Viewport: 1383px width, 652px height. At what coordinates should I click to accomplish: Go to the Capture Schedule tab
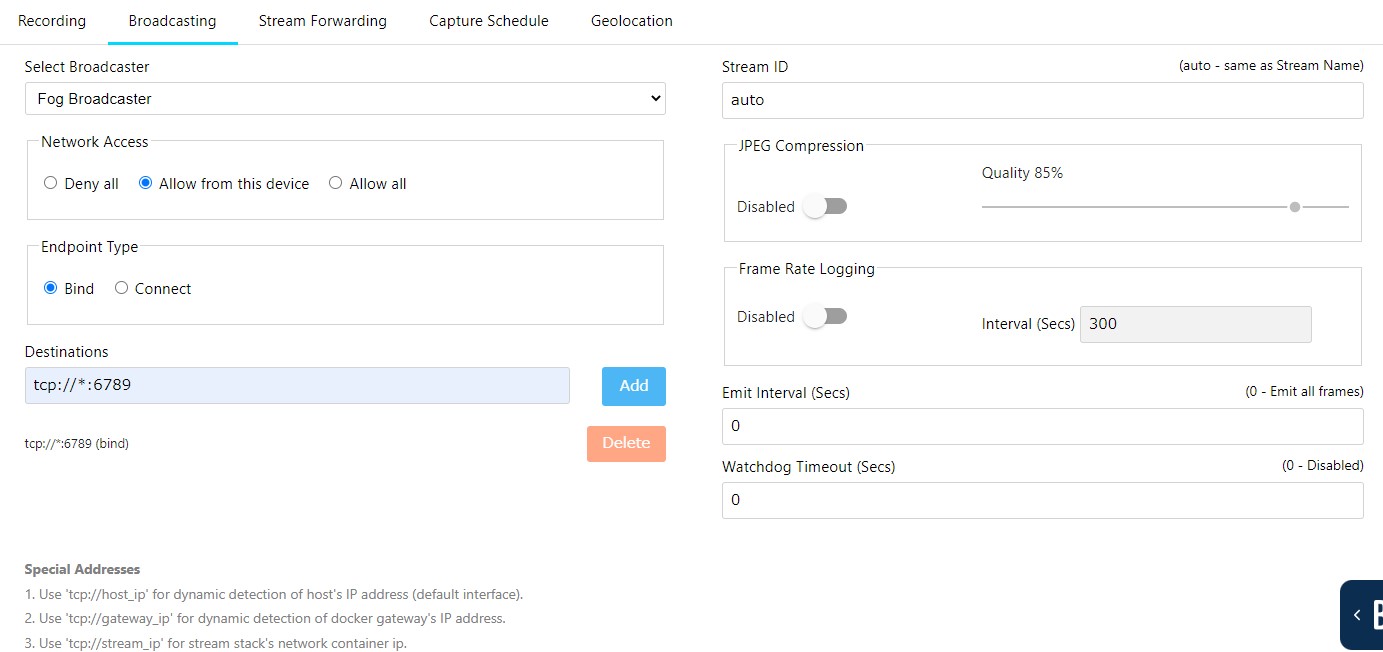[x=488, y=21]
